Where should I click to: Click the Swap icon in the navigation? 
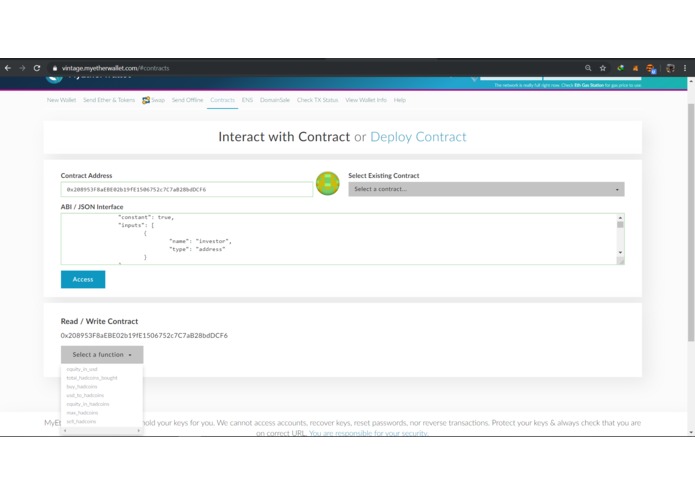point(146,100)
